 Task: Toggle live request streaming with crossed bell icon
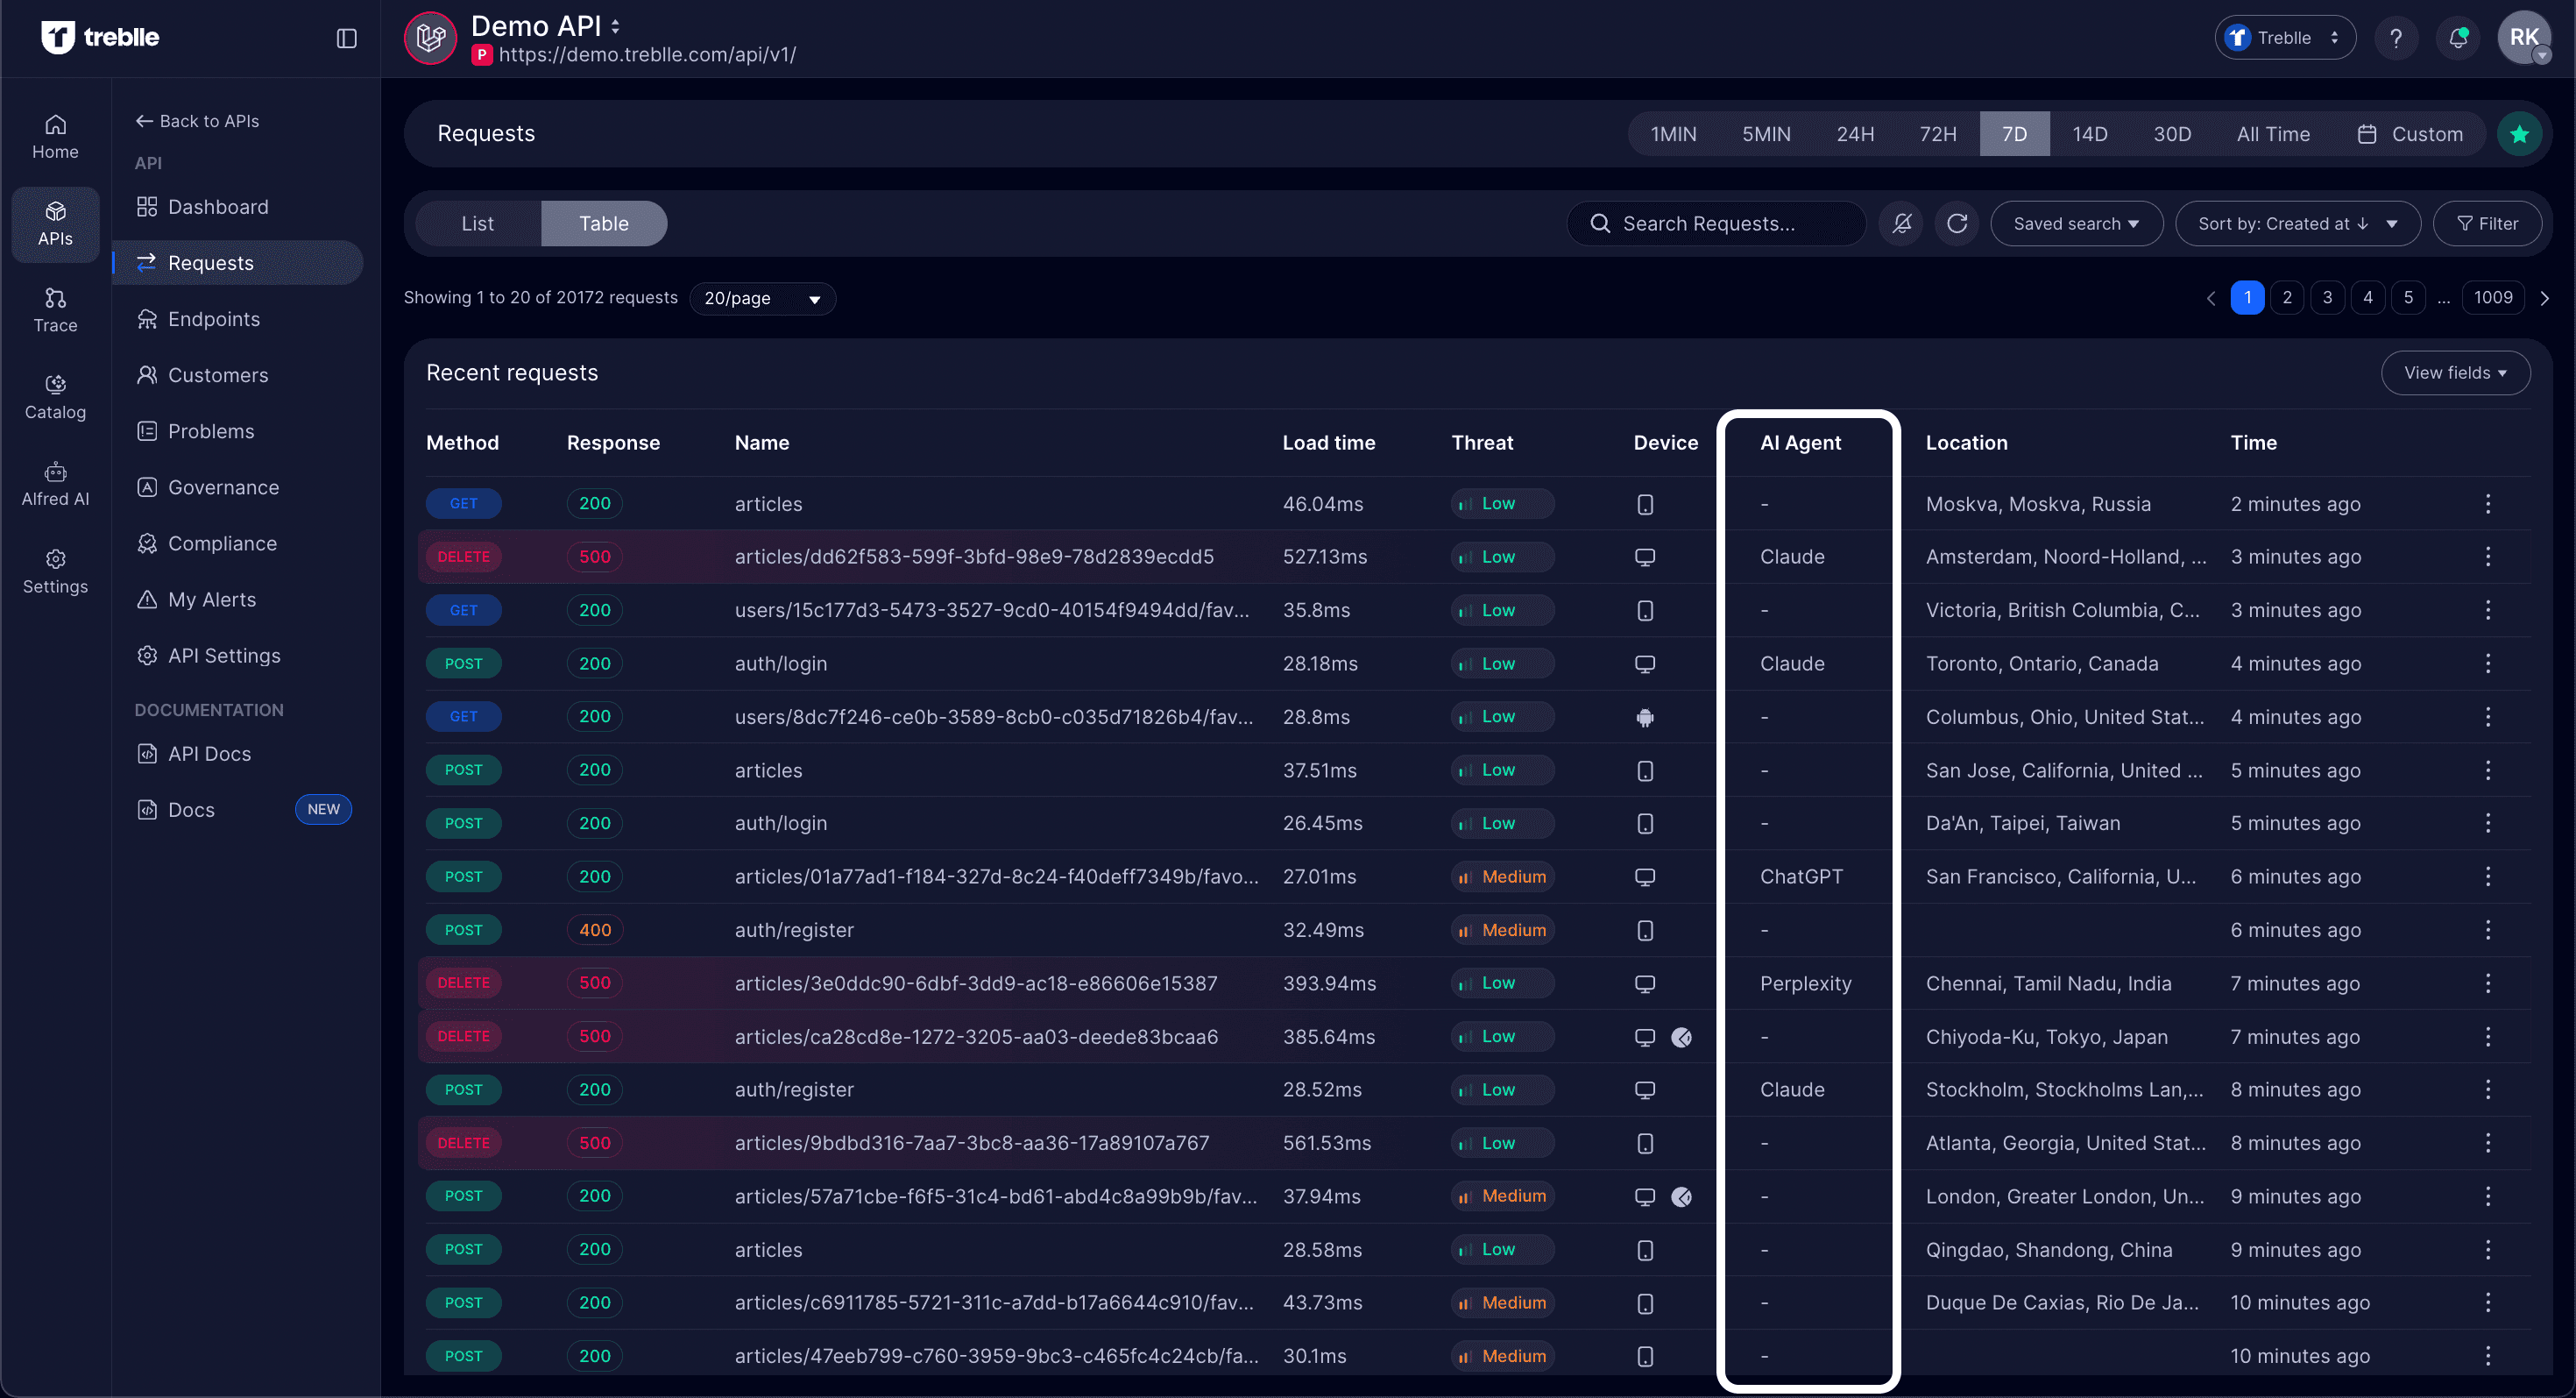[x=1902, y=223]
